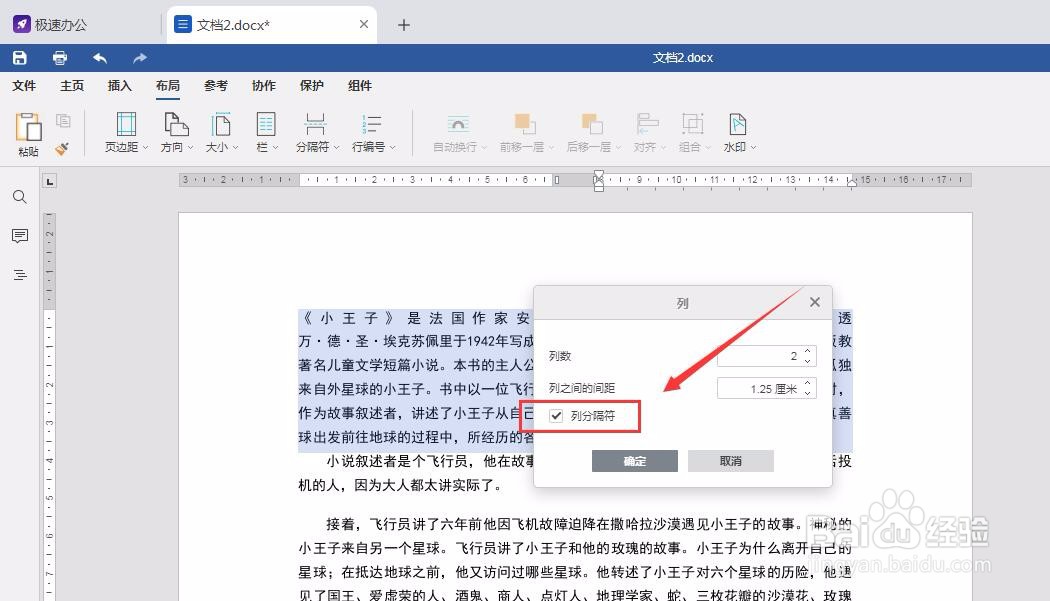Open a new tab with plus button
The width and height of the screenshot is (1050, 601).
[404, 25]
